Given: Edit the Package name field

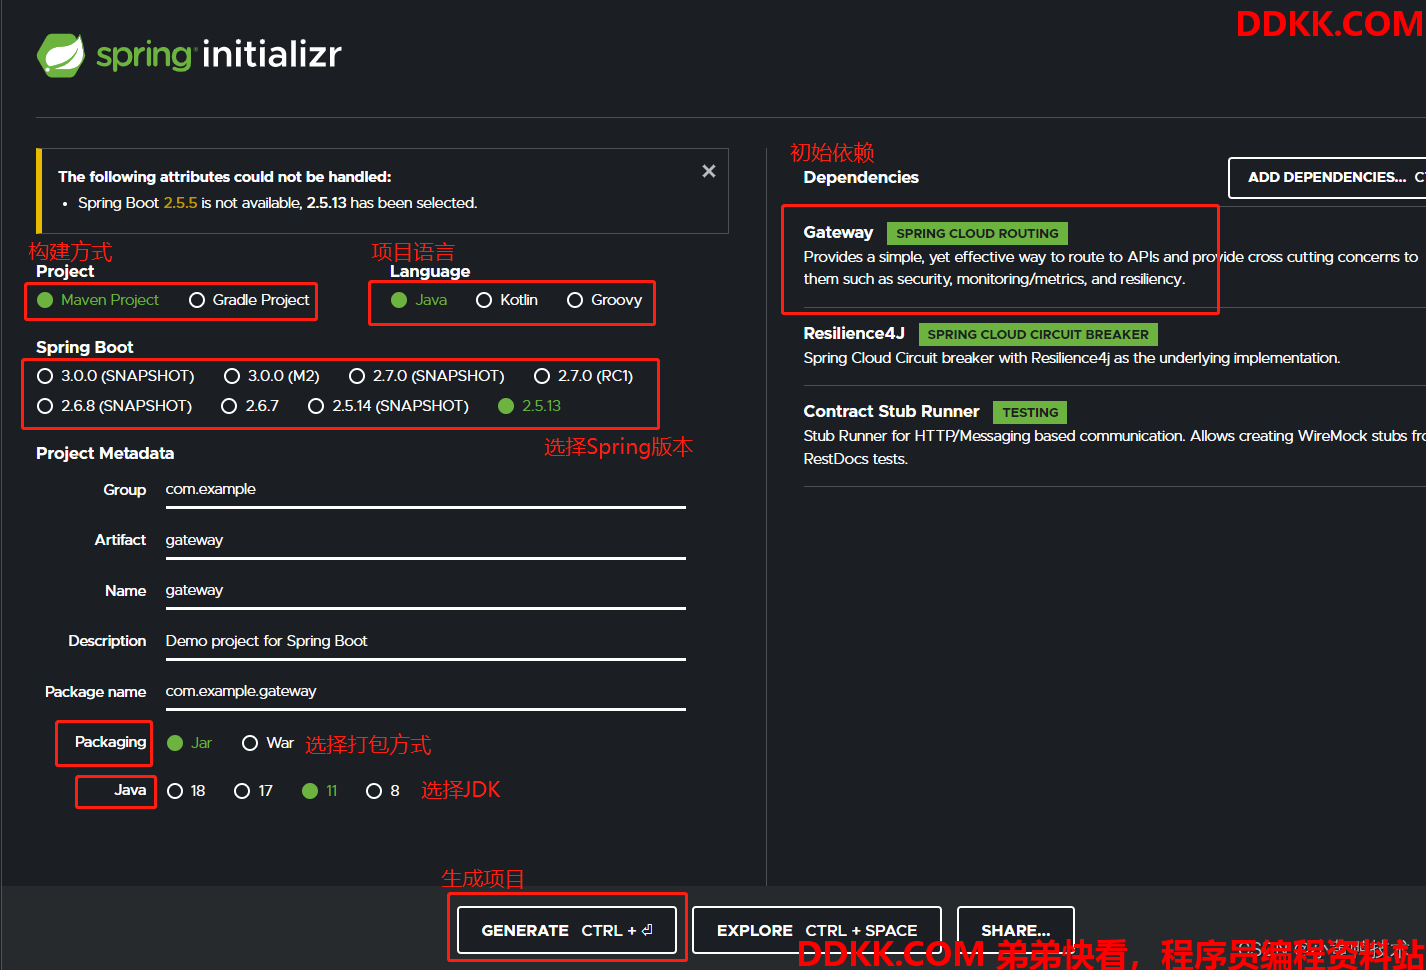Looking at the screenshot, I should [x=425, y=691].
